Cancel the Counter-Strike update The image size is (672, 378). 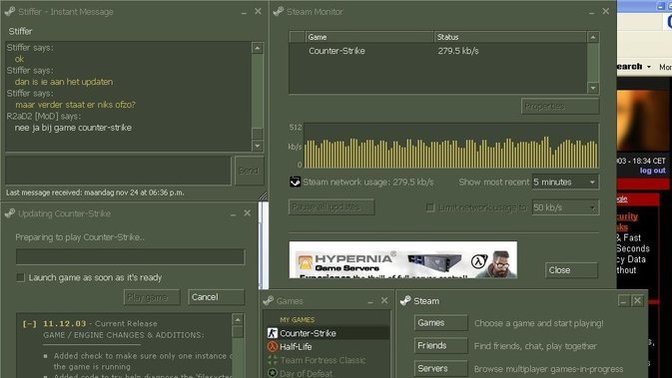click(x=216, y=297)
